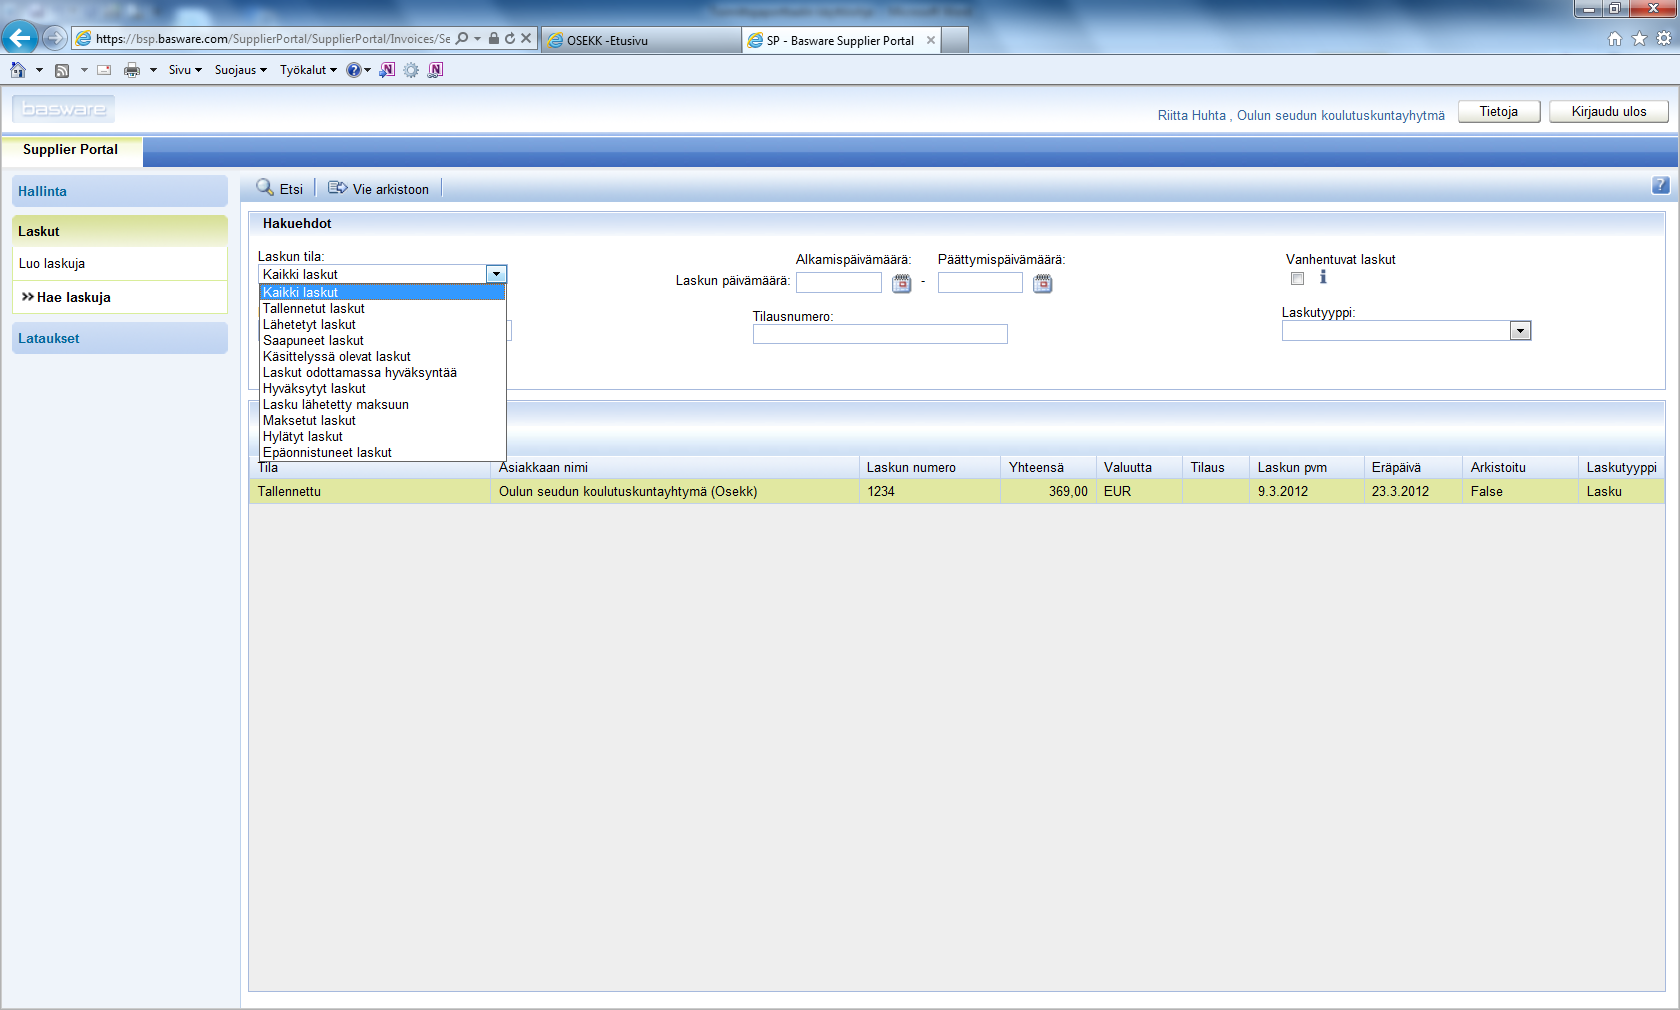This screenshot has height=1010, width=1680.
Task: Choose Lasku lähetetty maksuun option
Action: pos(382,404)
